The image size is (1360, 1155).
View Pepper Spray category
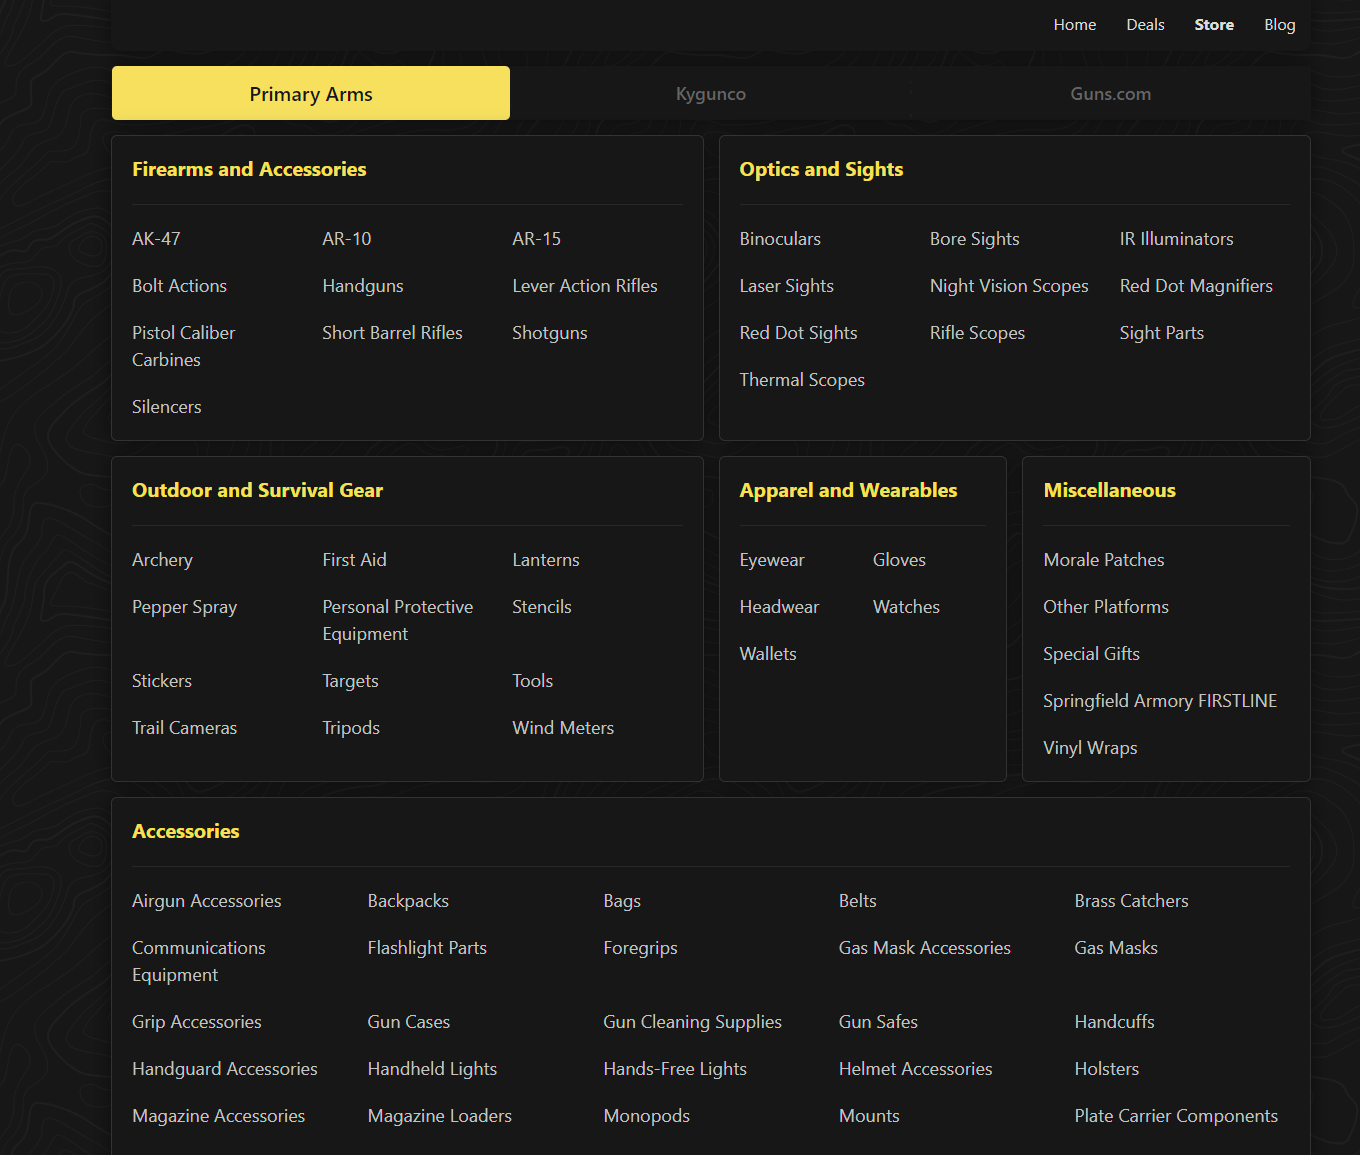point(184,607)
